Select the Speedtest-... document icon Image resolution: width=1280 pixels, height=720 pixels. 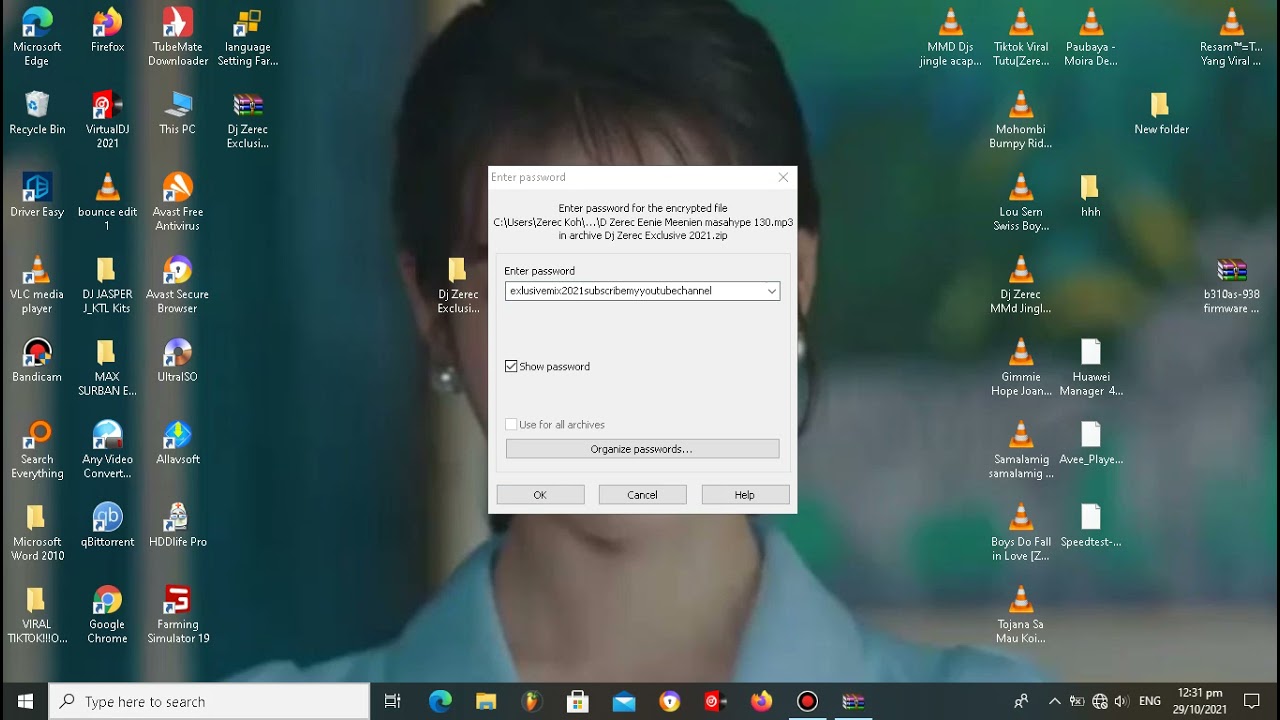pos(1091,526)
